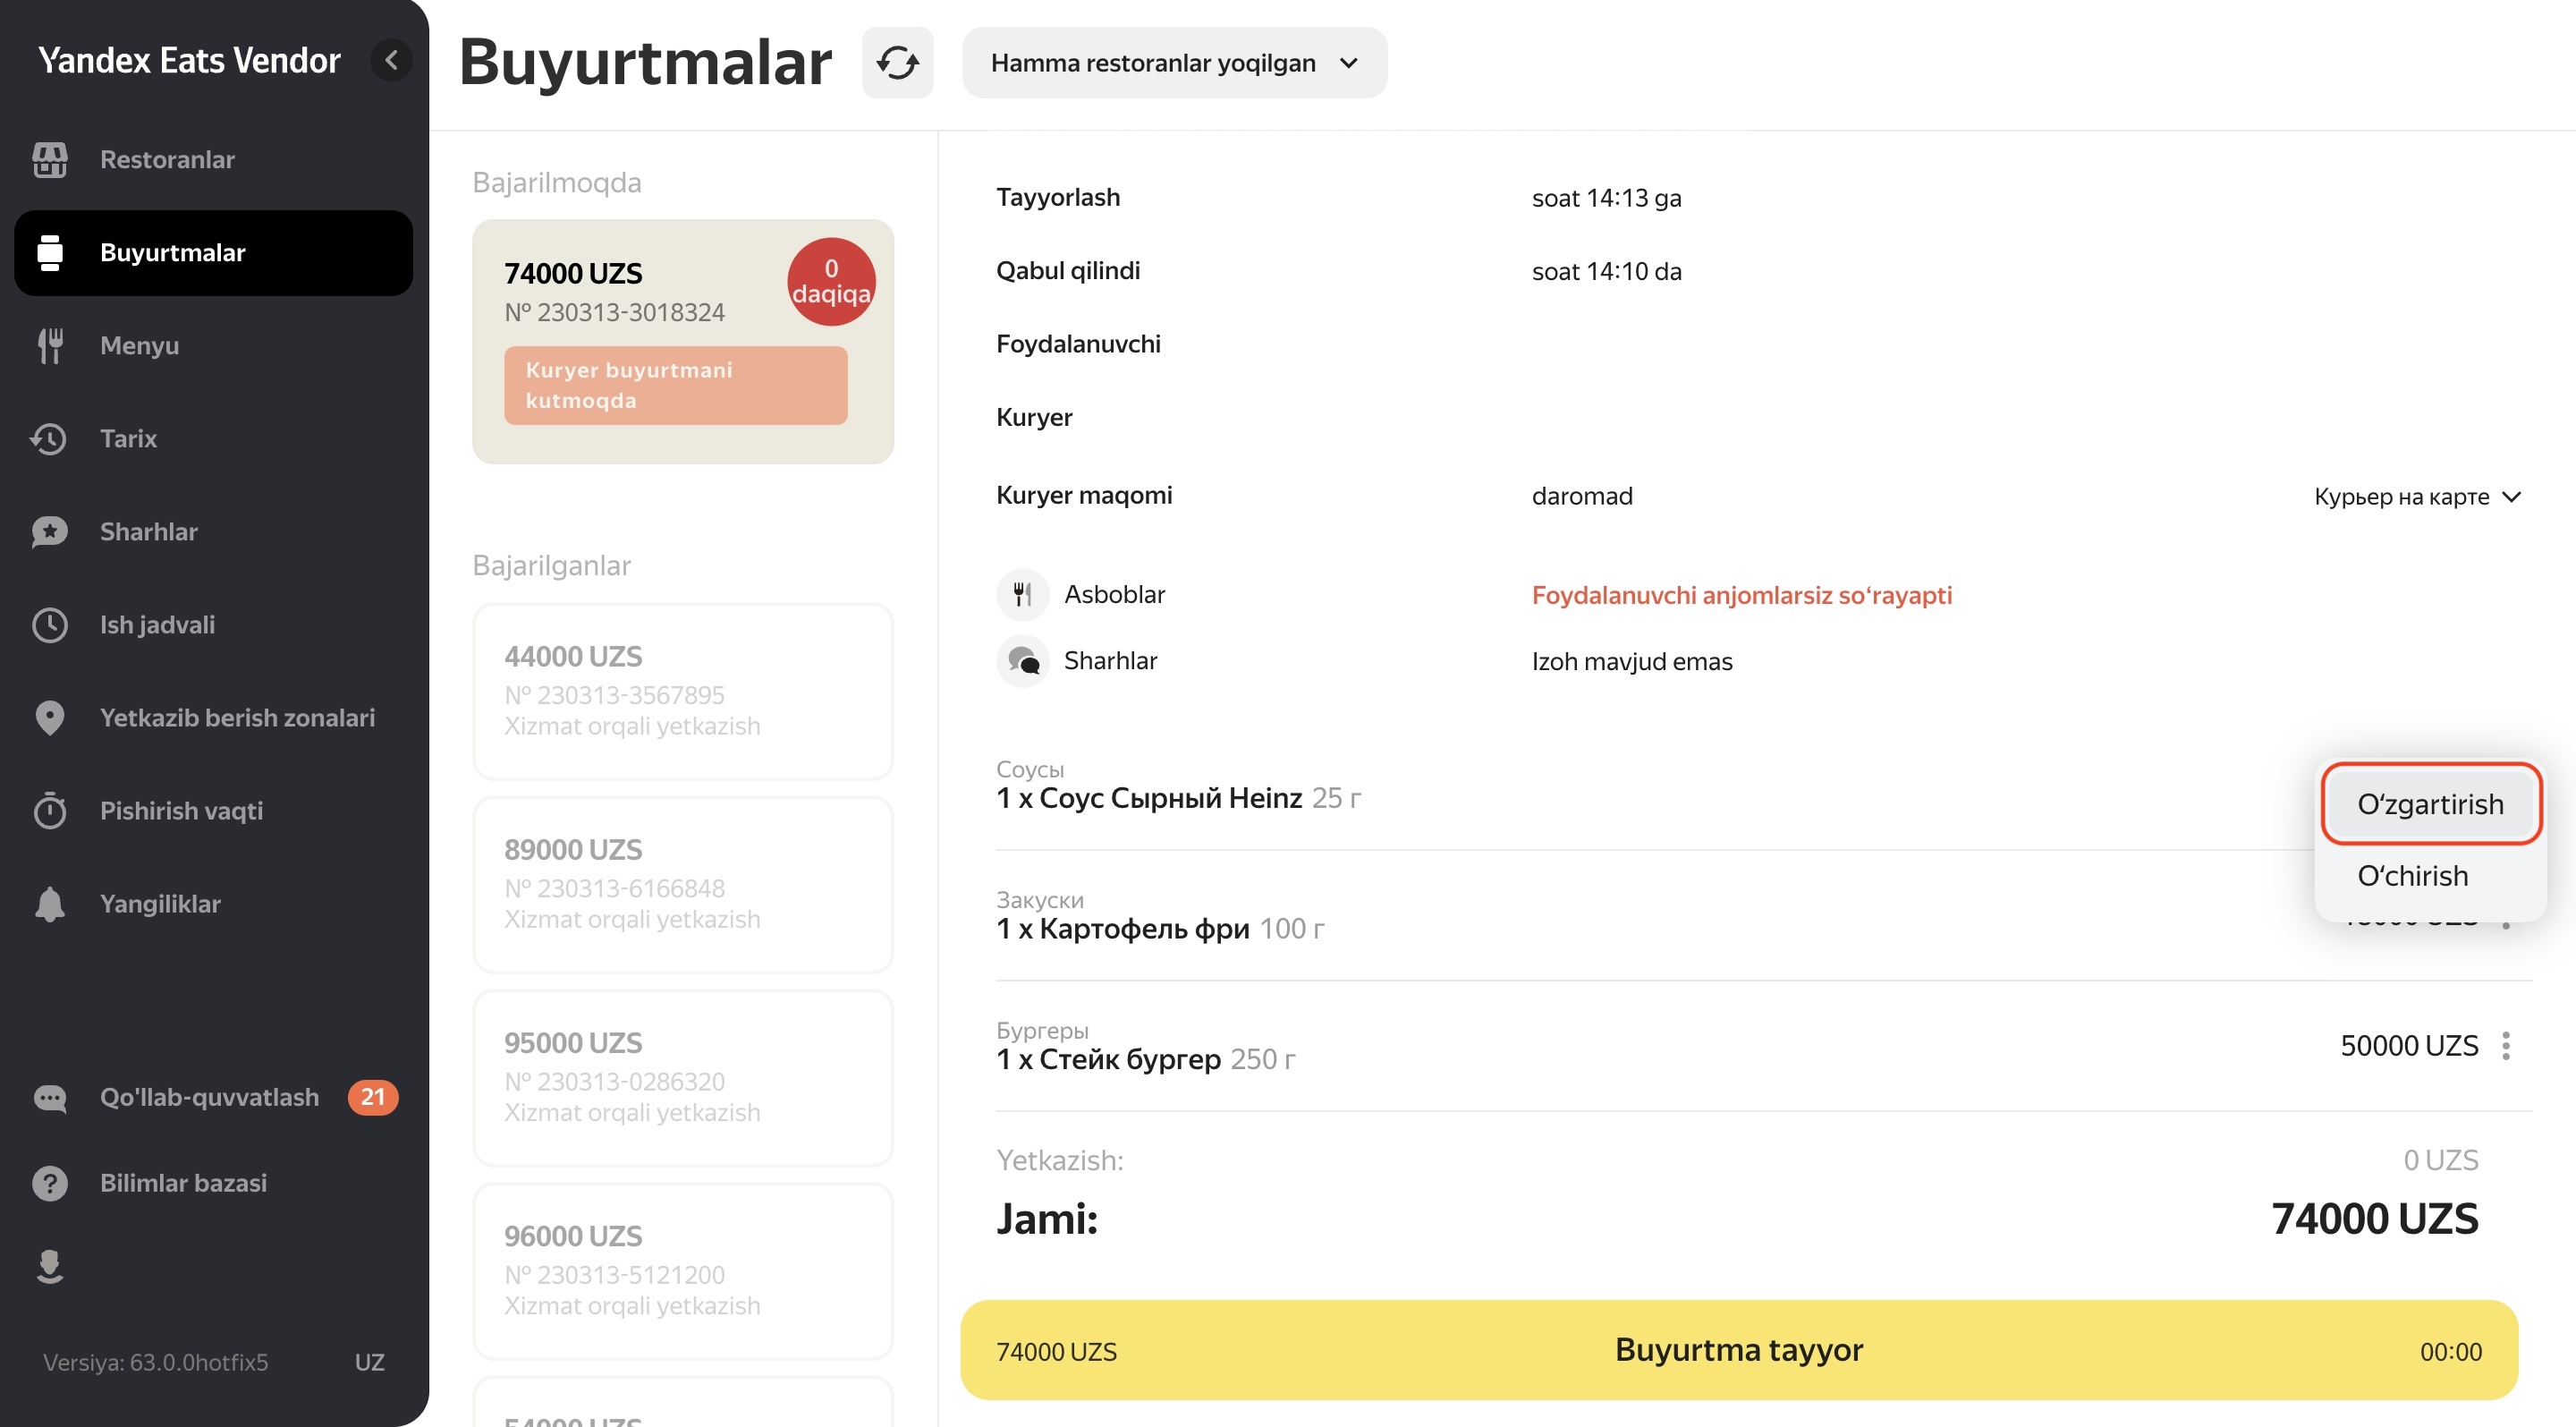
Task: Click the 'Izoh mavjud emas' comment text
Action: click(x=1631, y=661)
